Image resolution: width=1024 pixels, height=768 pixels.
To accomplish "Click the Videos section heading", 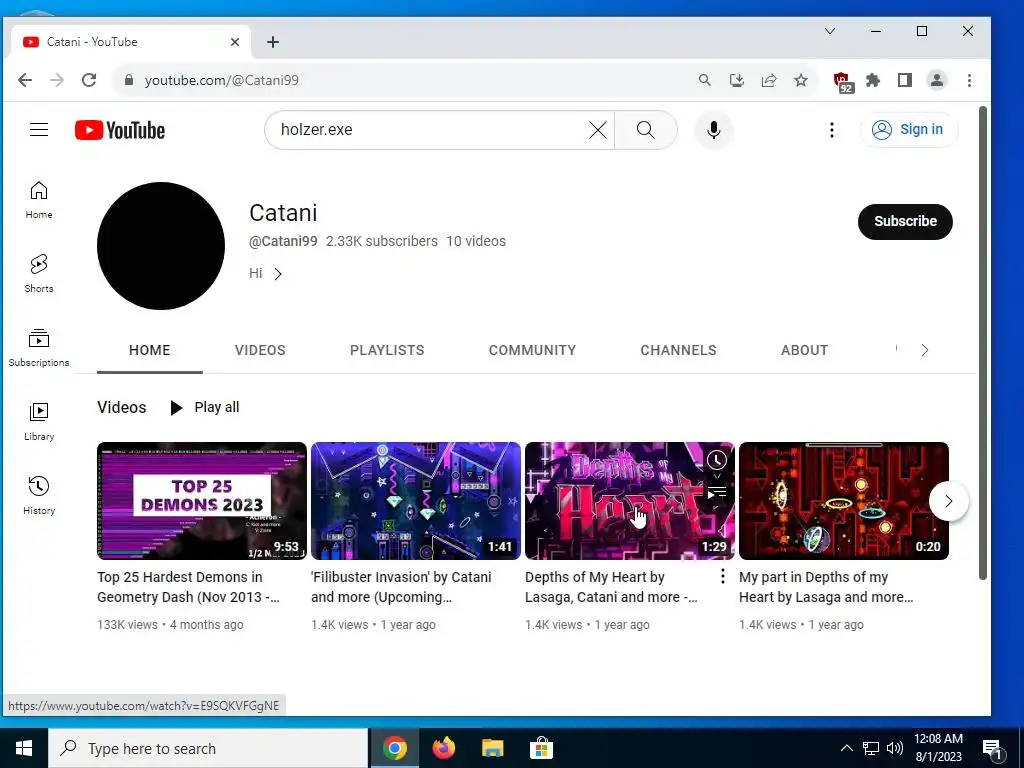I will pos(121,408).
